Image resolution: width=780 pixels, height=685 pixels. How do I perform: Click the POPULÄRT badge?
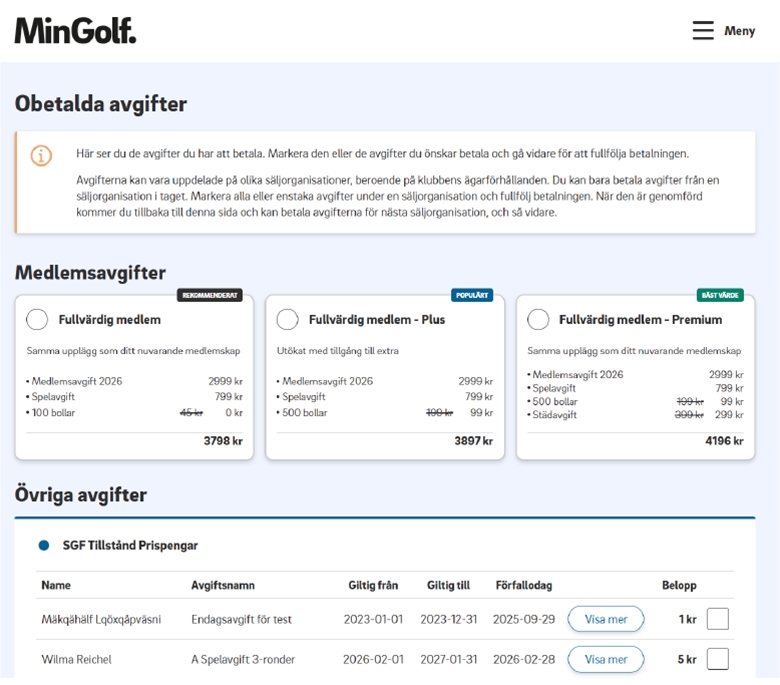[472, 295]
